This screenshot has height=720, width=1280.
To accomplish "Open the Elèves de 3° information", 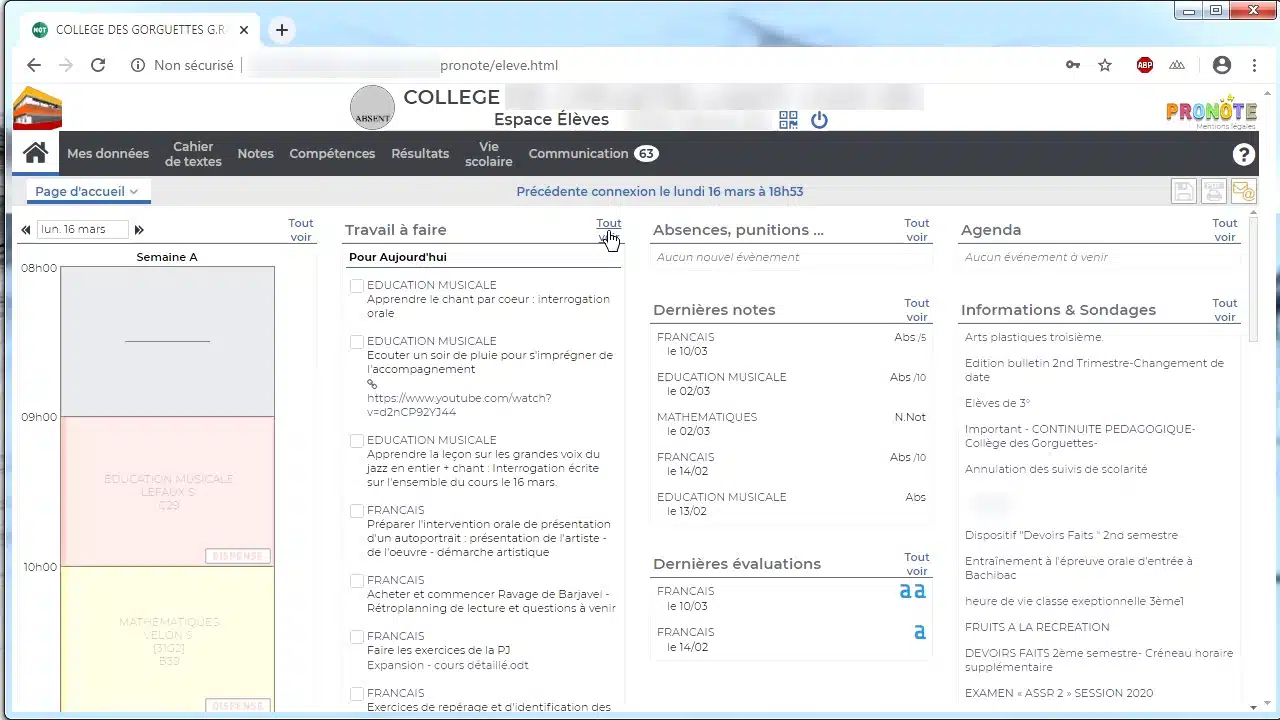I will 997,403.
